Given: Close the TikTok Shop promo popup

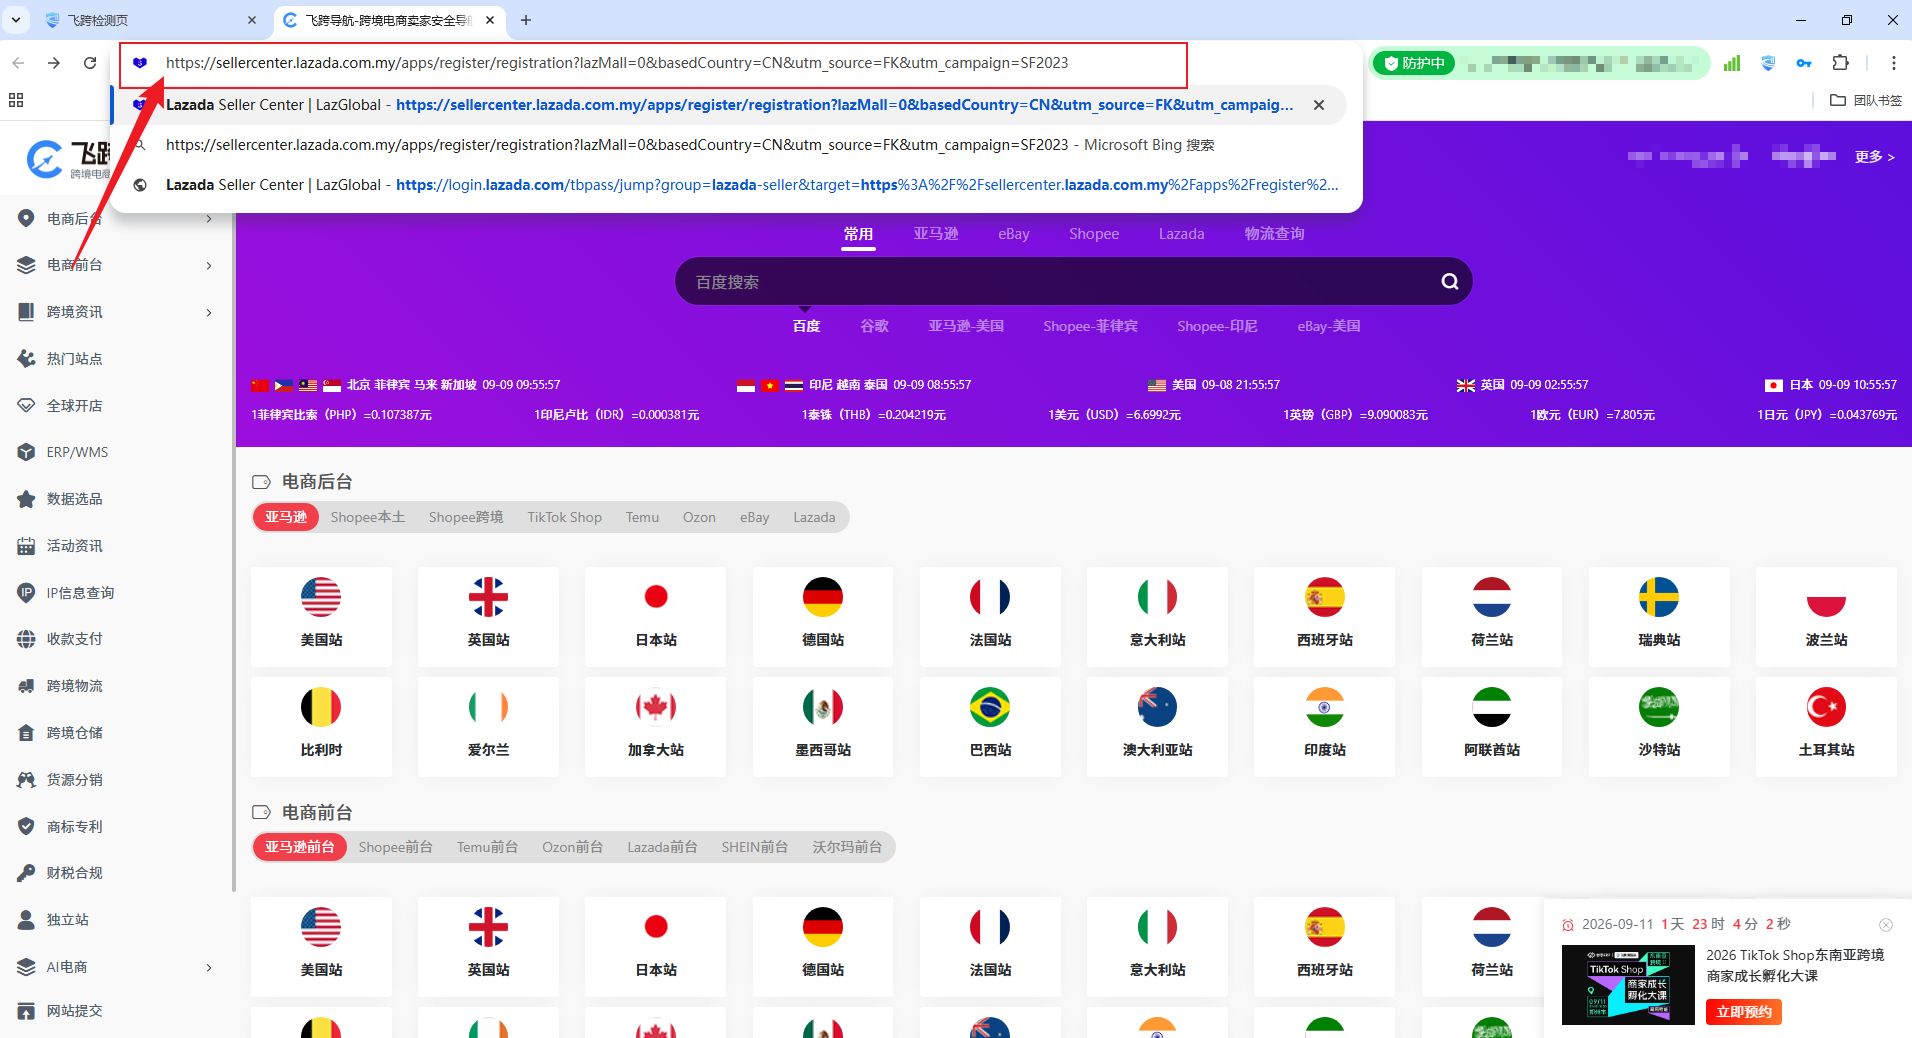Looking at the screenshot, I should 1886,925.
